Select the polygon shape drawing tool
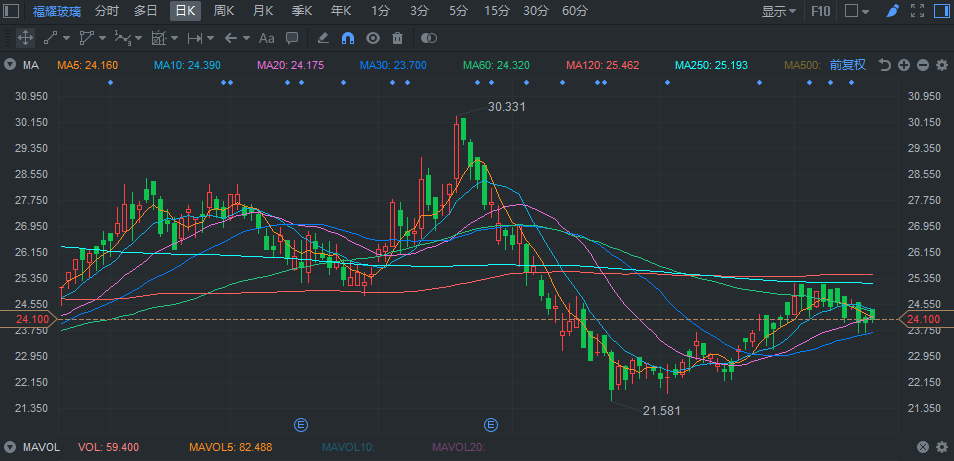This screenshot has width=954, height=461. (x=86, y=38)
